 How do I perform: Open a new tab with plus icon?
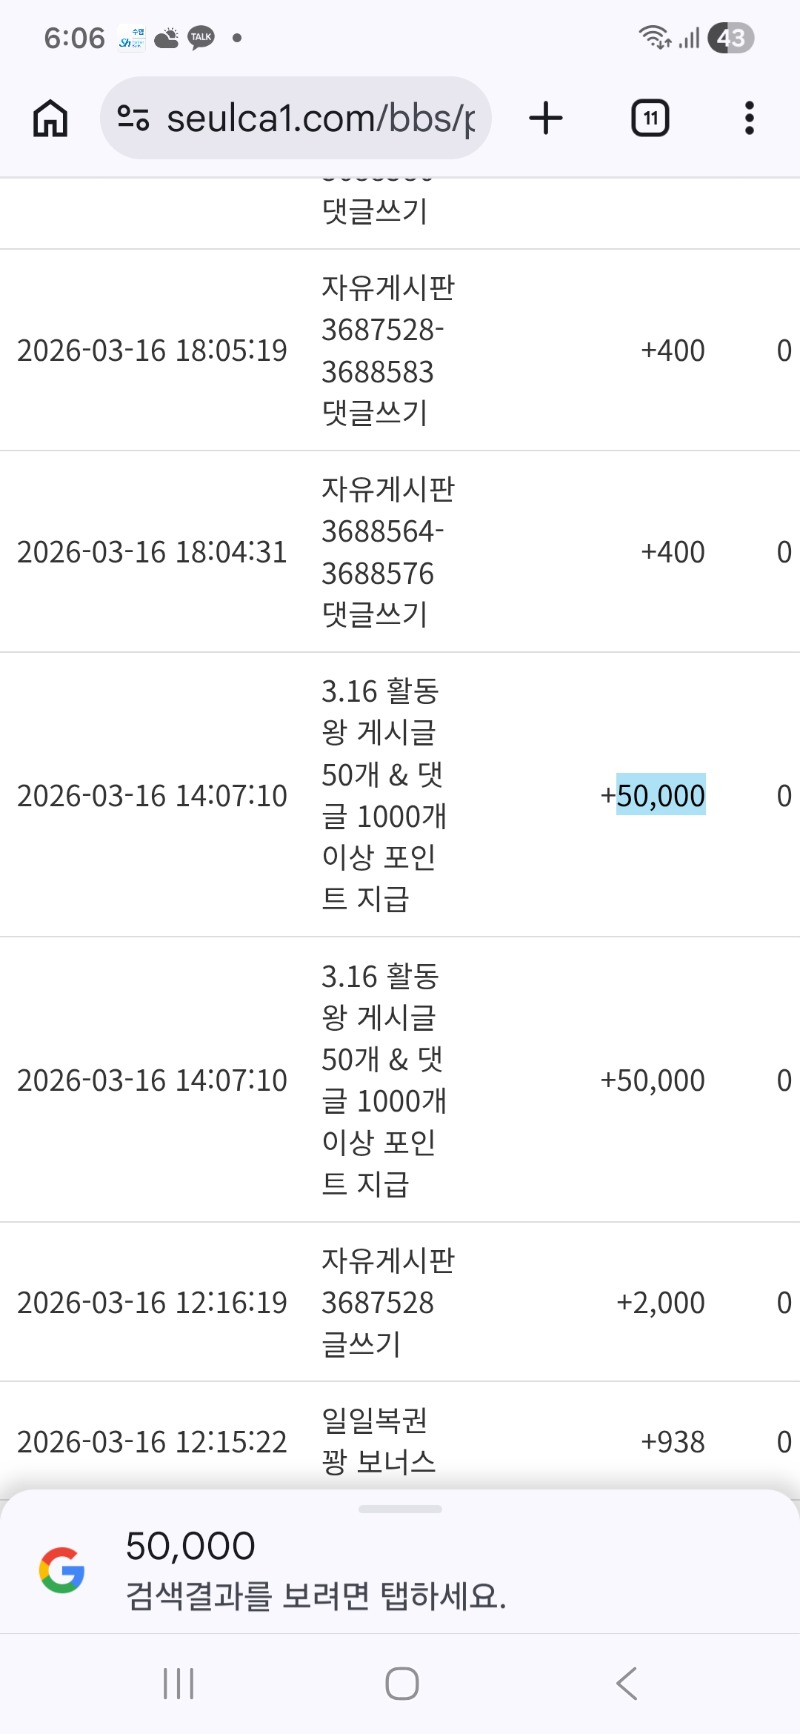tap(546, 118)
